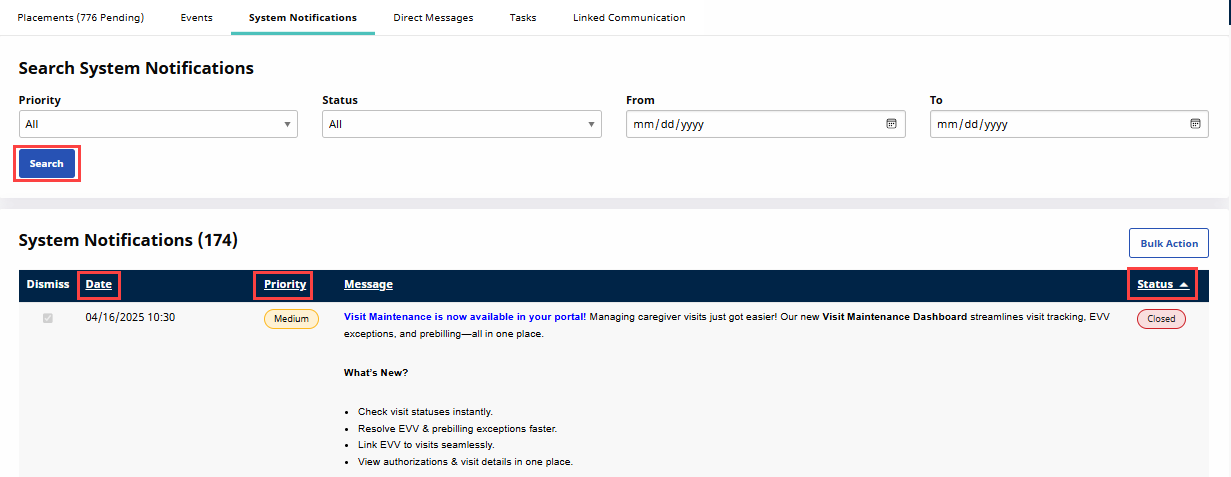Sort notifications by Date column header
Image resolution: width=1231 pixels, height=477 pixels.
pyautogui.click(x=99, y=285)
